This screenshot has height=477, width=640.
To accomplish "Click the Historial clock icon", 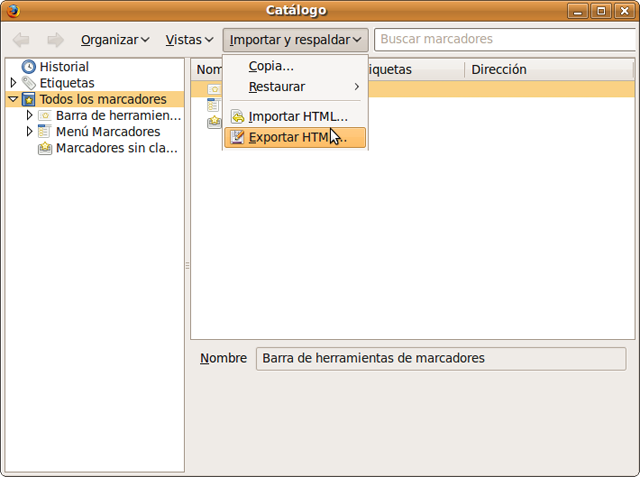I will coord(28,67).
